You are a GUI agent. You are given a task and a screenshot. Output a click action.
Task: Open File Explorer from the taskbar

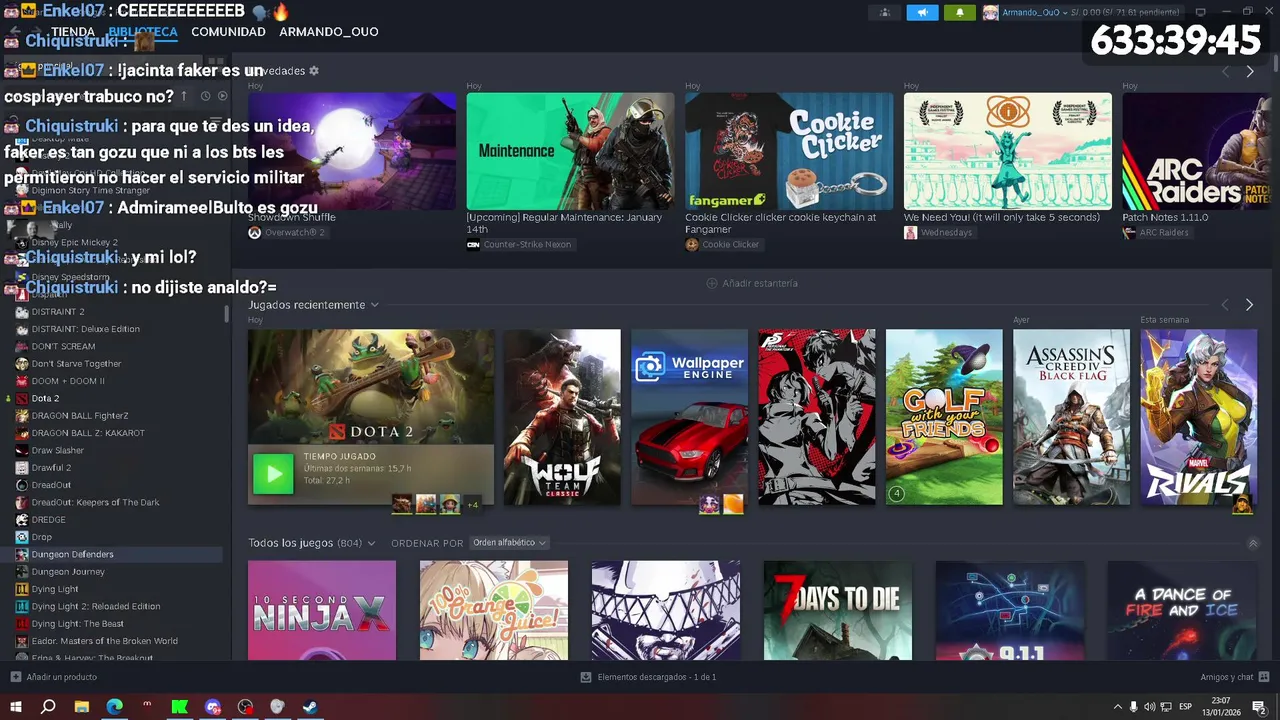pyautogui.click(x=82, y=707)
